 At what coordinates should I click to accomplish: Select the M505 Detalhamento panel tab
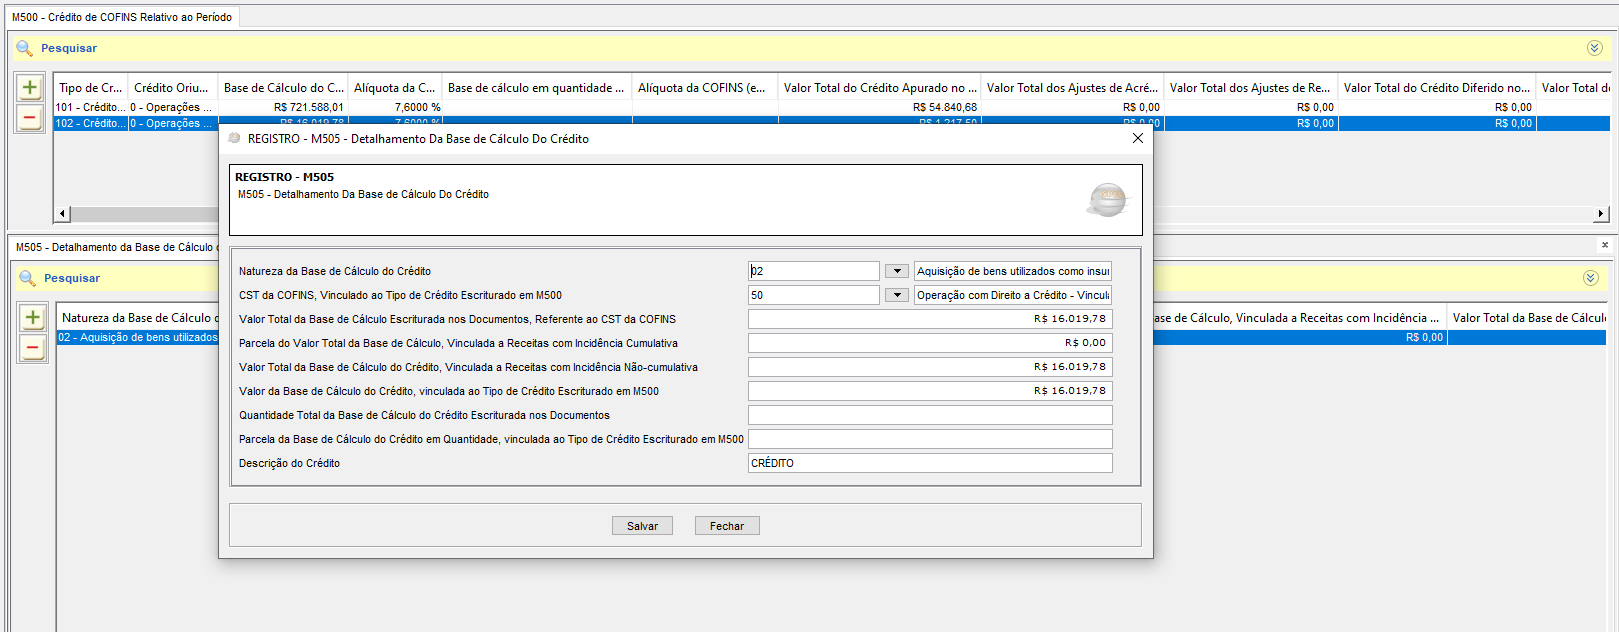pyautogui.click(x=114, y=247)
